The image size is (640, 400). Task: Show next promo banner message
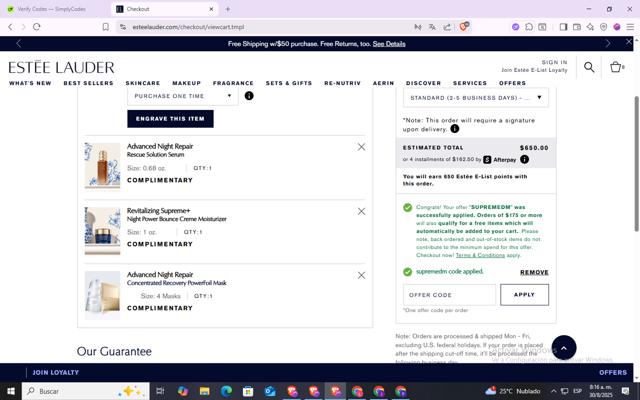point(608,44)
